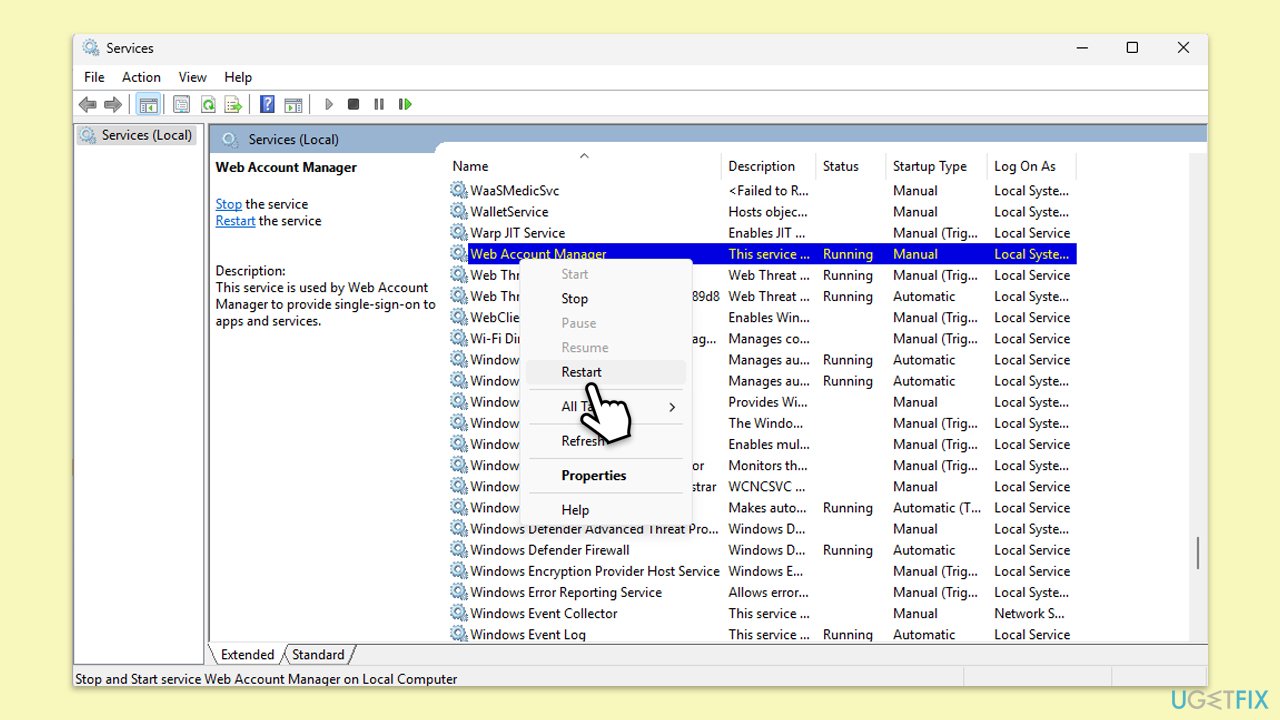The width and height of the screenshot is (1280, 720).
Task: Click the gear icon beside WaaSMedicSvc
Action: click(x=459, y=190)
